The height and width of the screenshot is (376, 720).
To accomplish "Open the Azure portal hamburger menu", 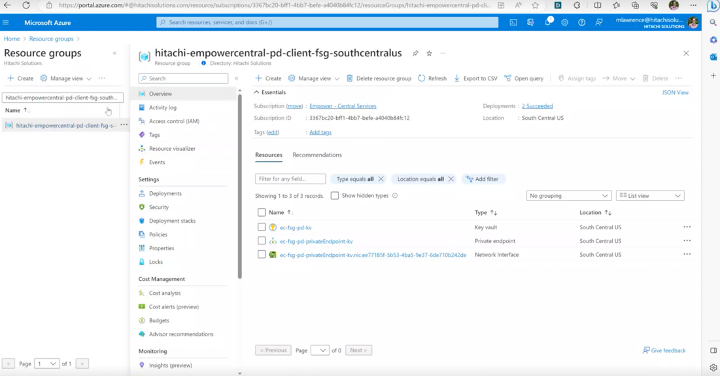I will pos(6,22).
